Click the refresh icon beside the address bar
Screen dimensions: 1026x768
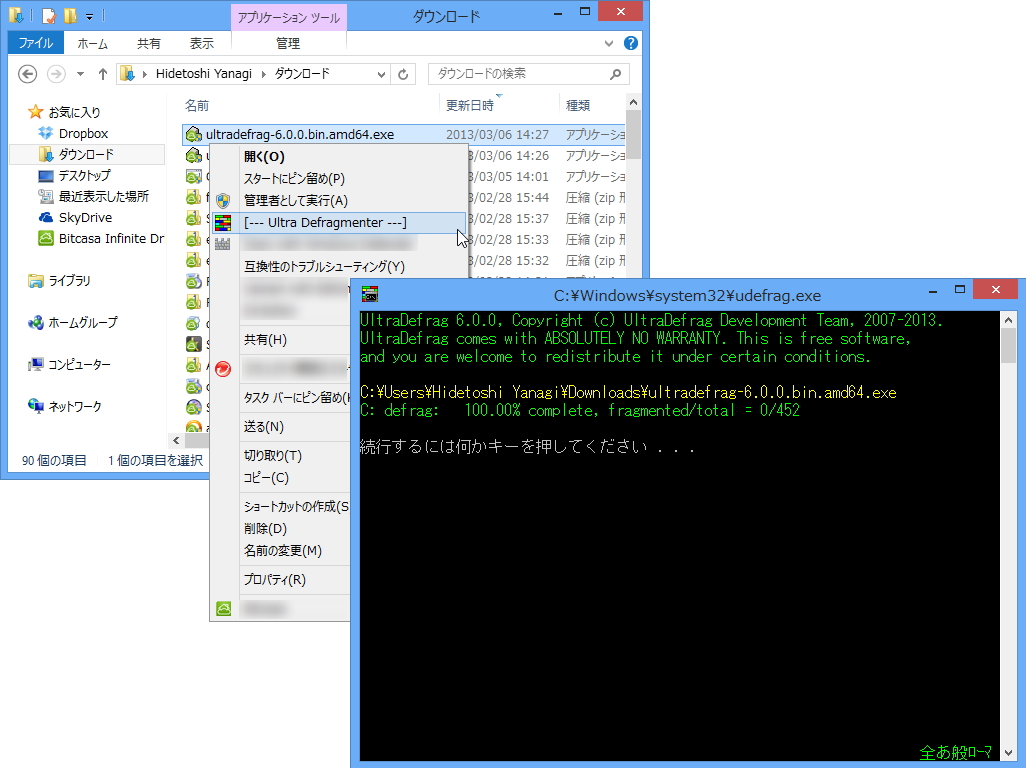pyautogui.click(x=404, y=73)
